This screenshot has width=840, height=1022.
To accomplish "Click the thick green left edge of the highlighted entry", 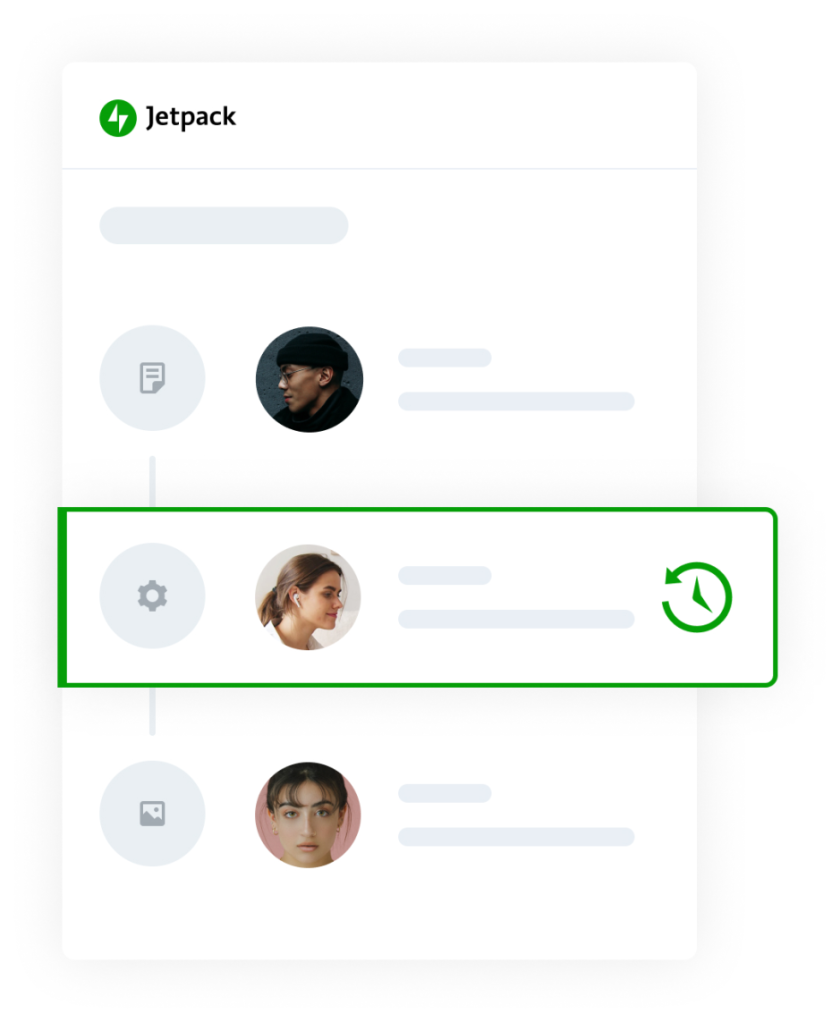I will pos(63,597).
